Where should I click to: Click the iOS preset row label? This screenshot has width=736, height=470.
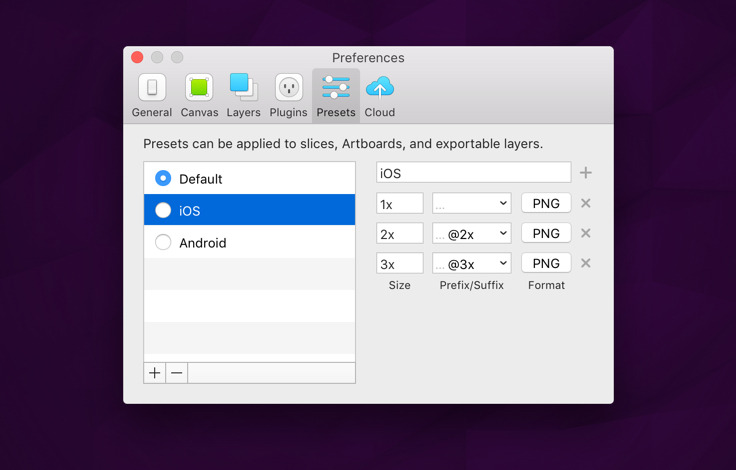[190, 211]
